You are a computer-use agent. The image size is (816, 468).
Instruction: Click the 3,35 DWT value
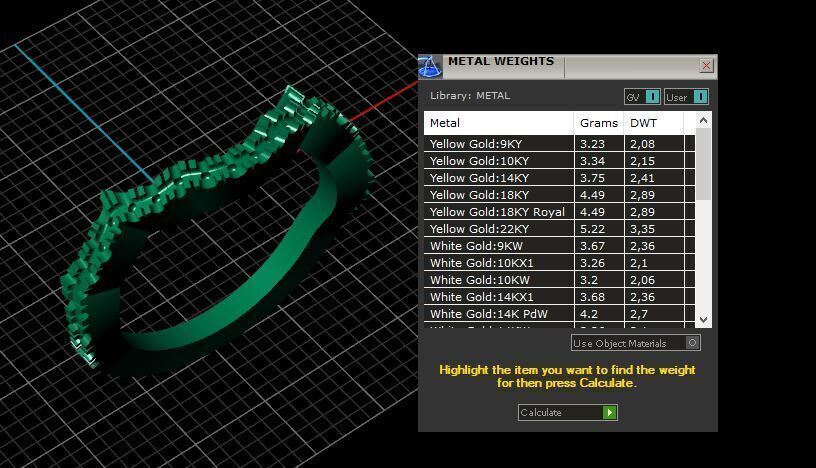click(642, 229)
